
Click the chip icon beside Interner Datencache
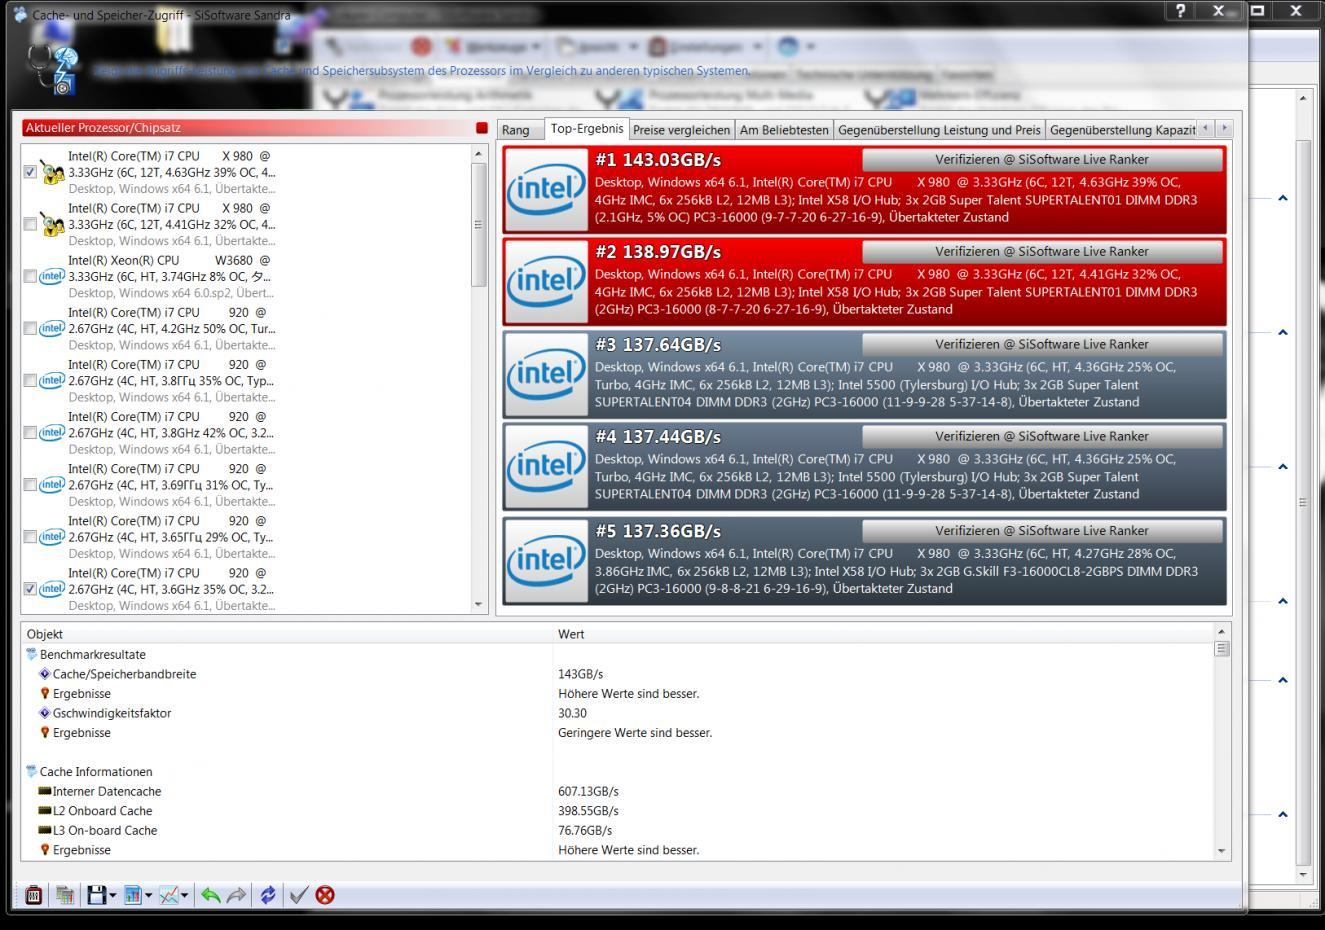point(44,791)
